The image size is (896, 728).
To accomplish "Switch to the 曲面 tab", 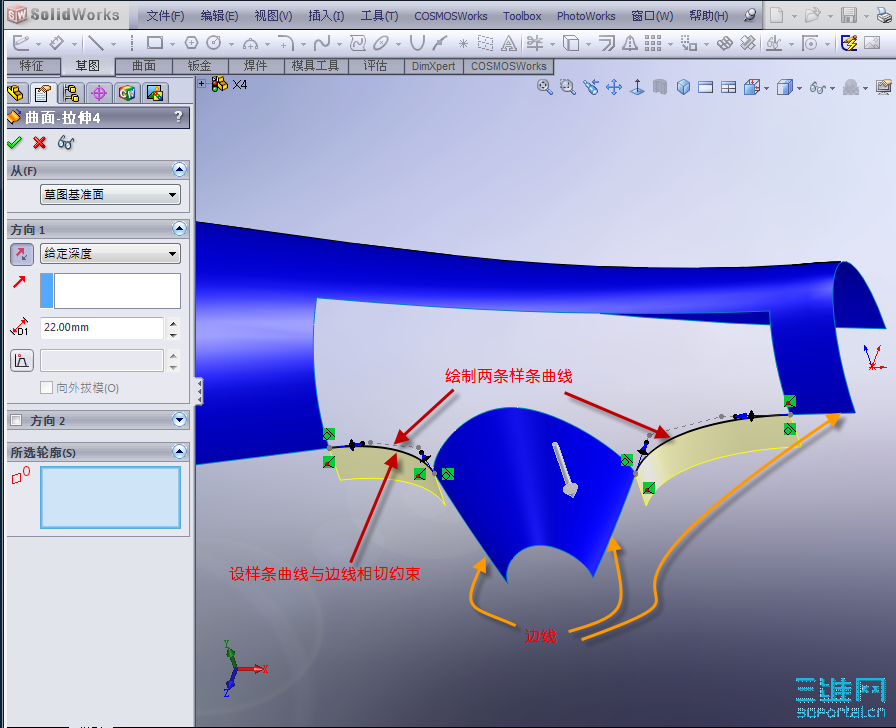I will 144,66.
